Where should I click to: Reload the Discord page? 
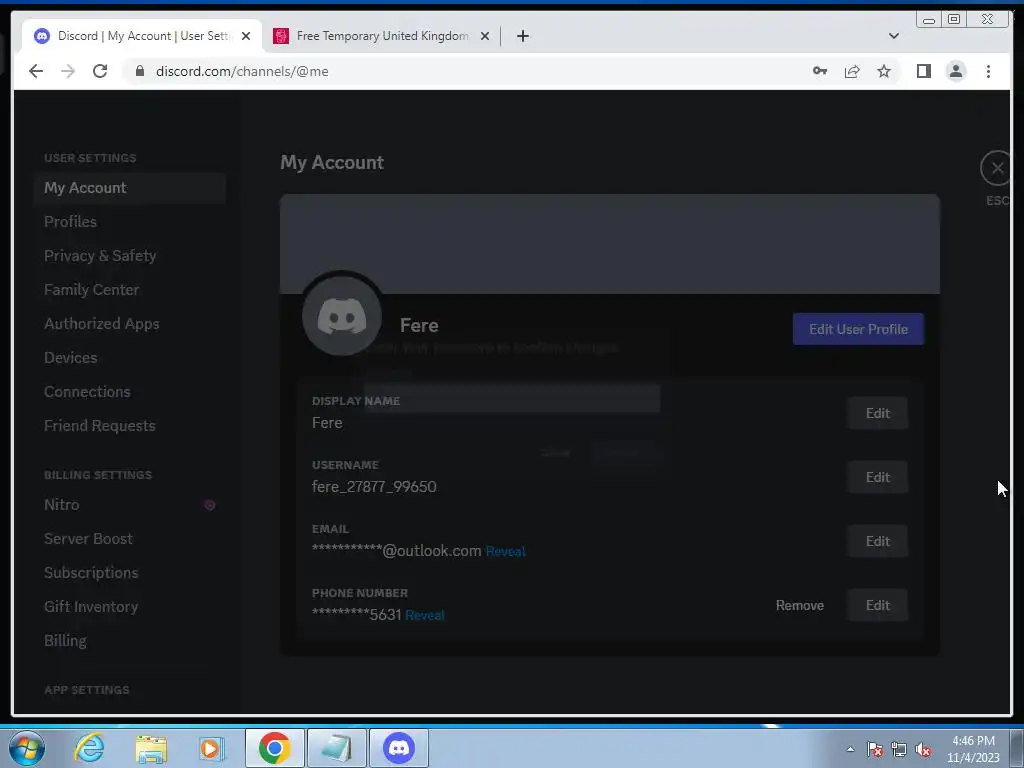click(100, 71)
